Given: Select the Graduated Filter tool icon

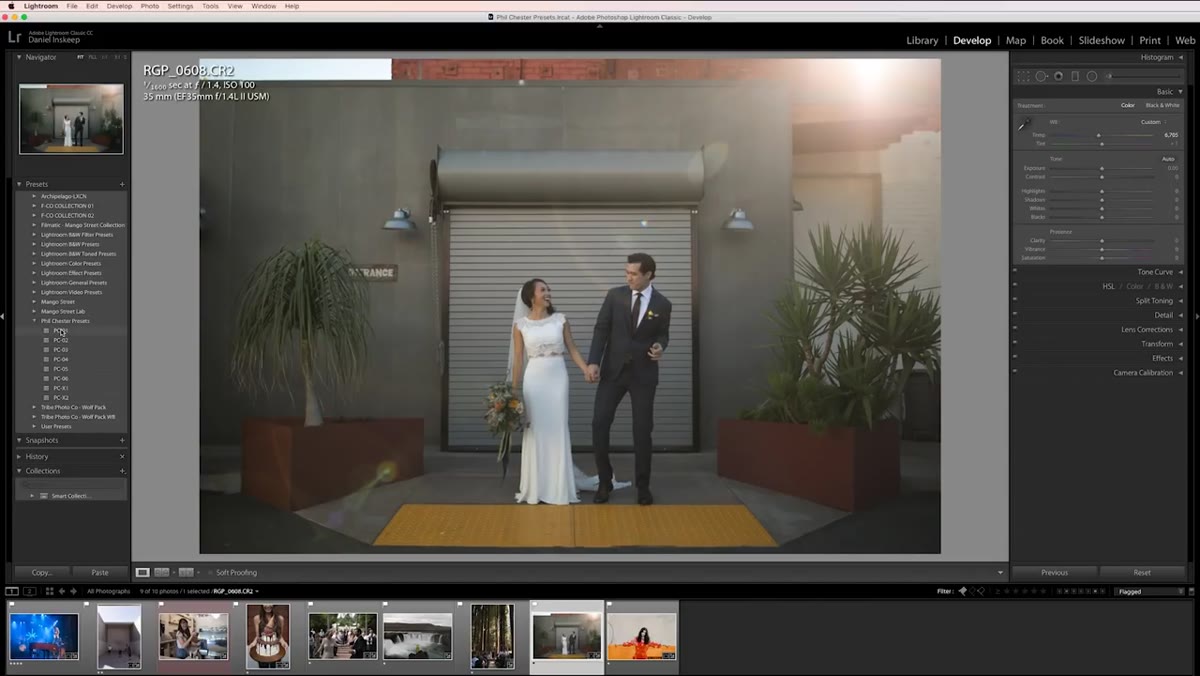Looking at the screenshot, I should pos(1075,76).
